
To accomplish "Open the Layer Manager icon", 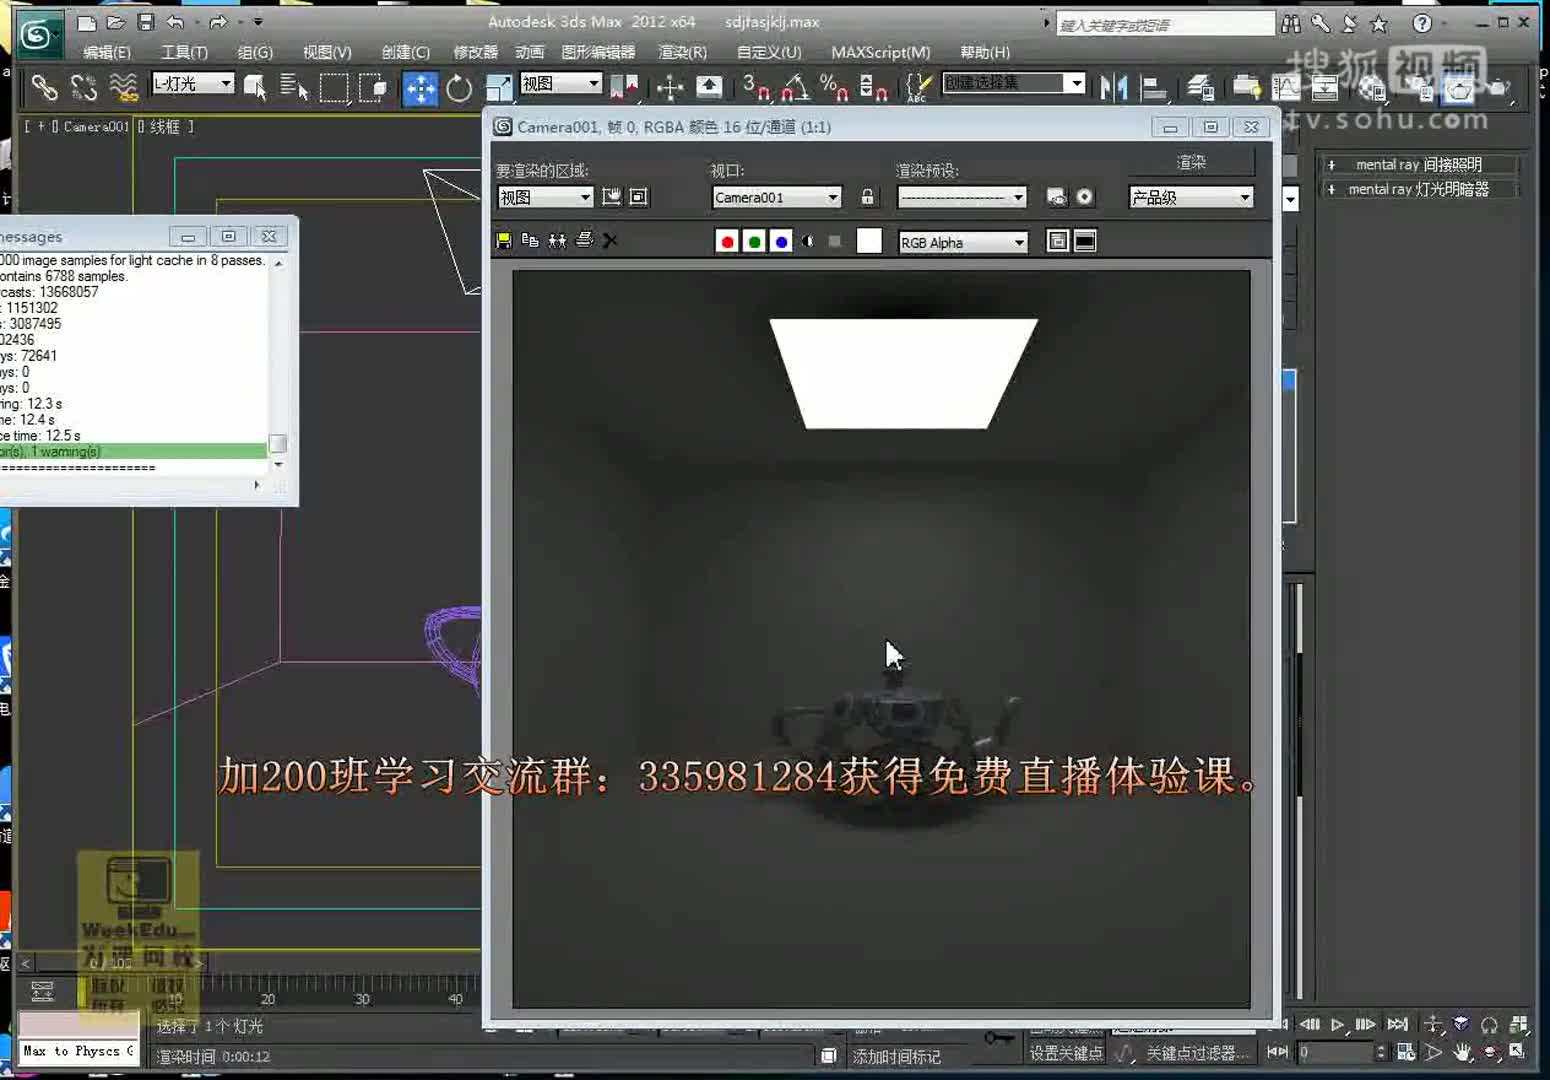I will [x=1201, y=88].
